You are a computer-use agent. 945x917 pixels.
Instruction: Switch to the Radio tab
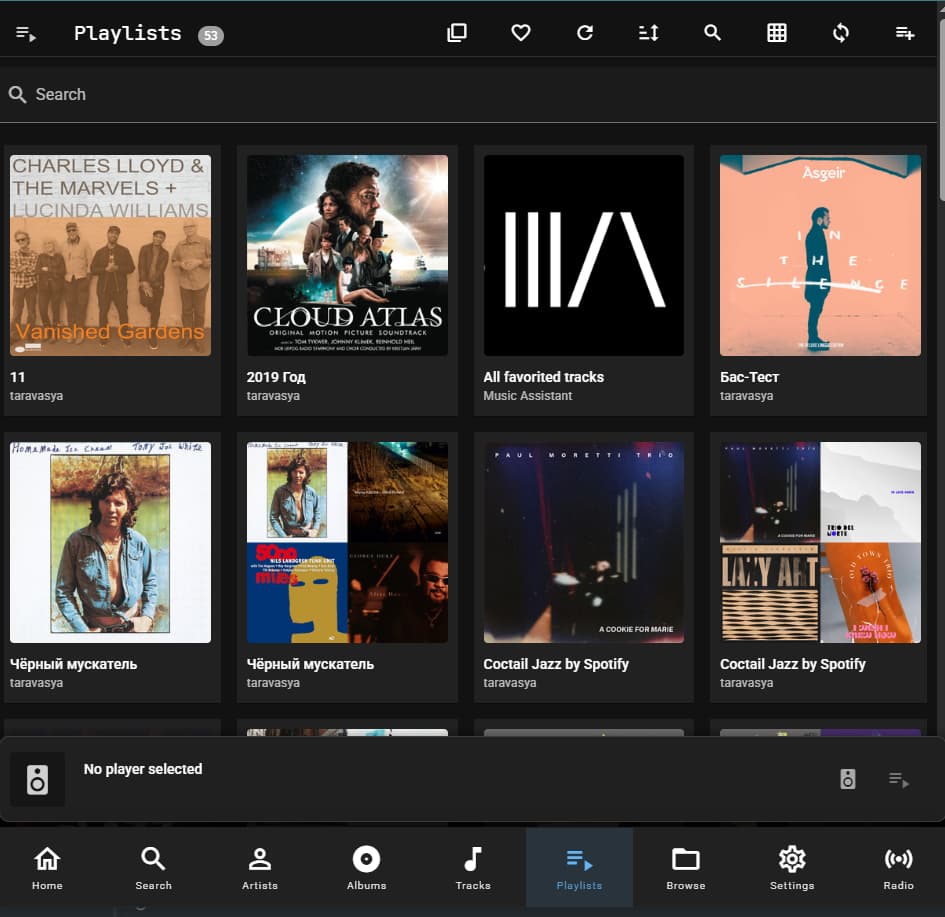(899, 868)
